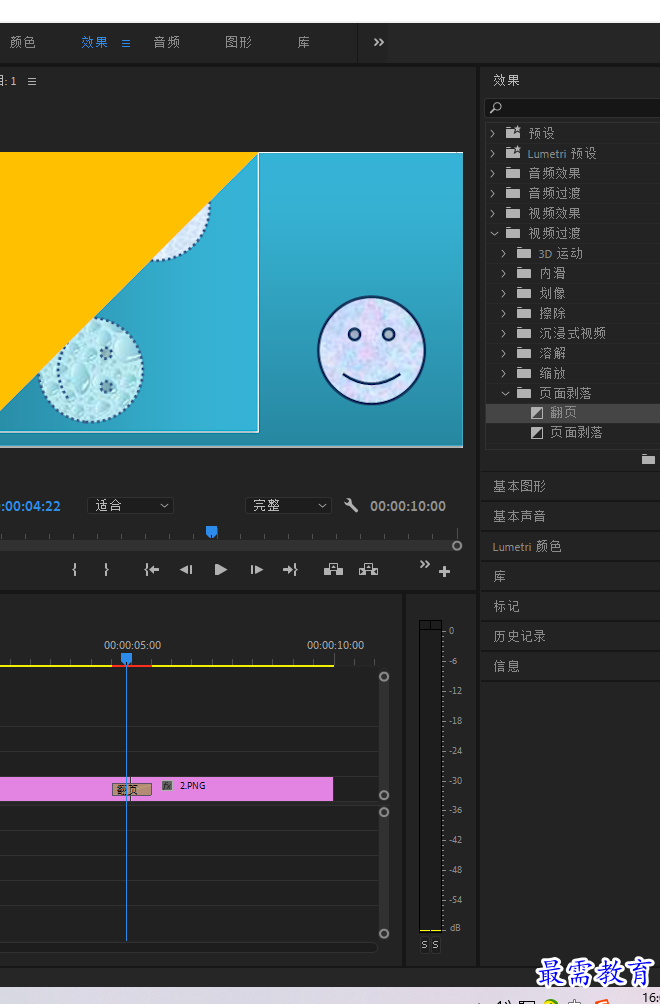Open the 库 workspace tab
660x1004 pixels.
pos(303,42)
